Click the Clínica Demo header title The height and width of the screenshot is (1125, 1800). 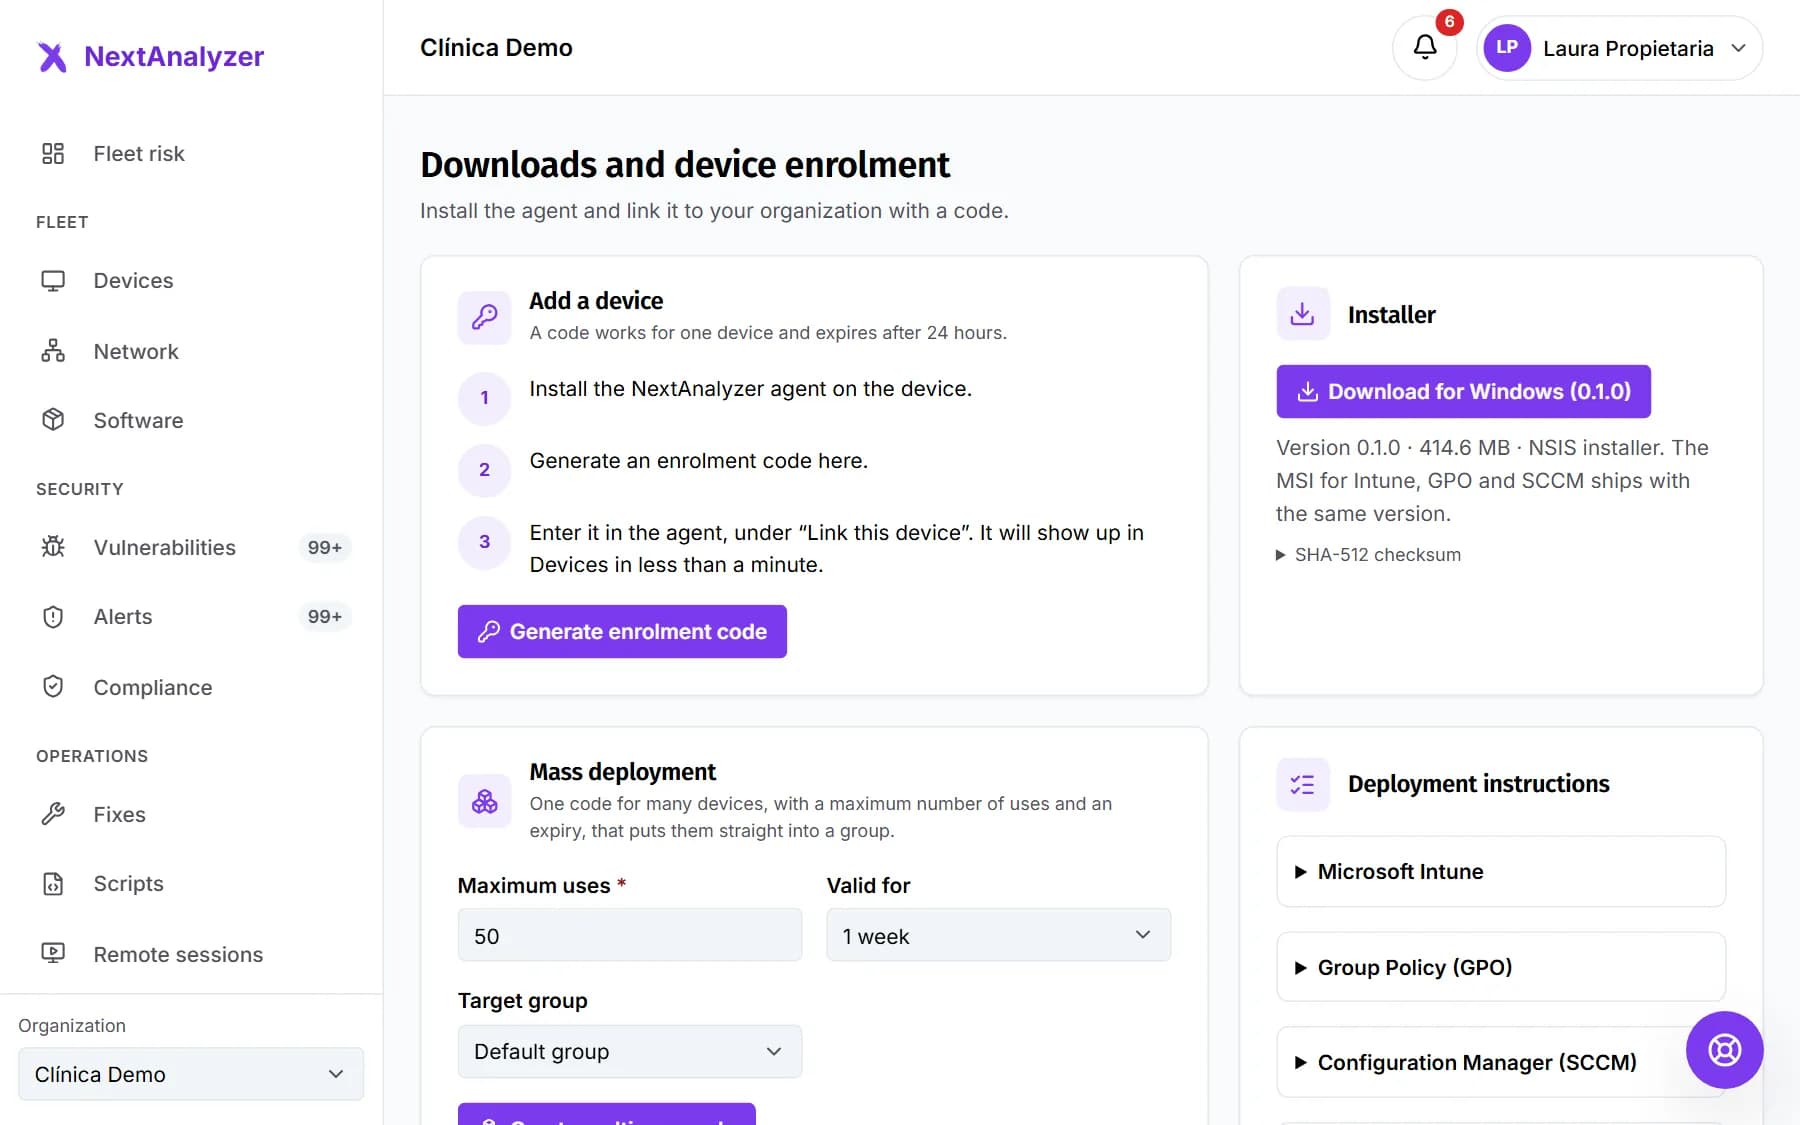point(496,48)
